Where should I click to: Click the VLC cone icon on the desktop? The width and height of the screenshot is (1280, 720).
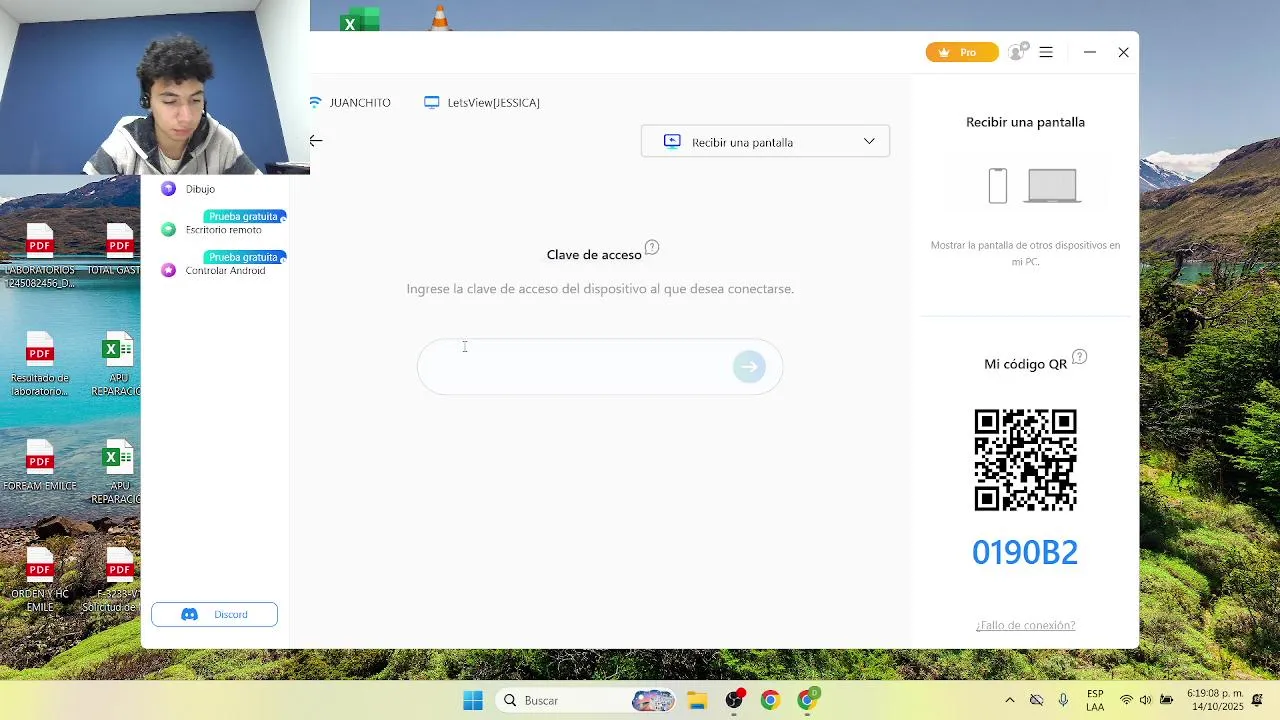pyautogui.click(x=439, y=17)
